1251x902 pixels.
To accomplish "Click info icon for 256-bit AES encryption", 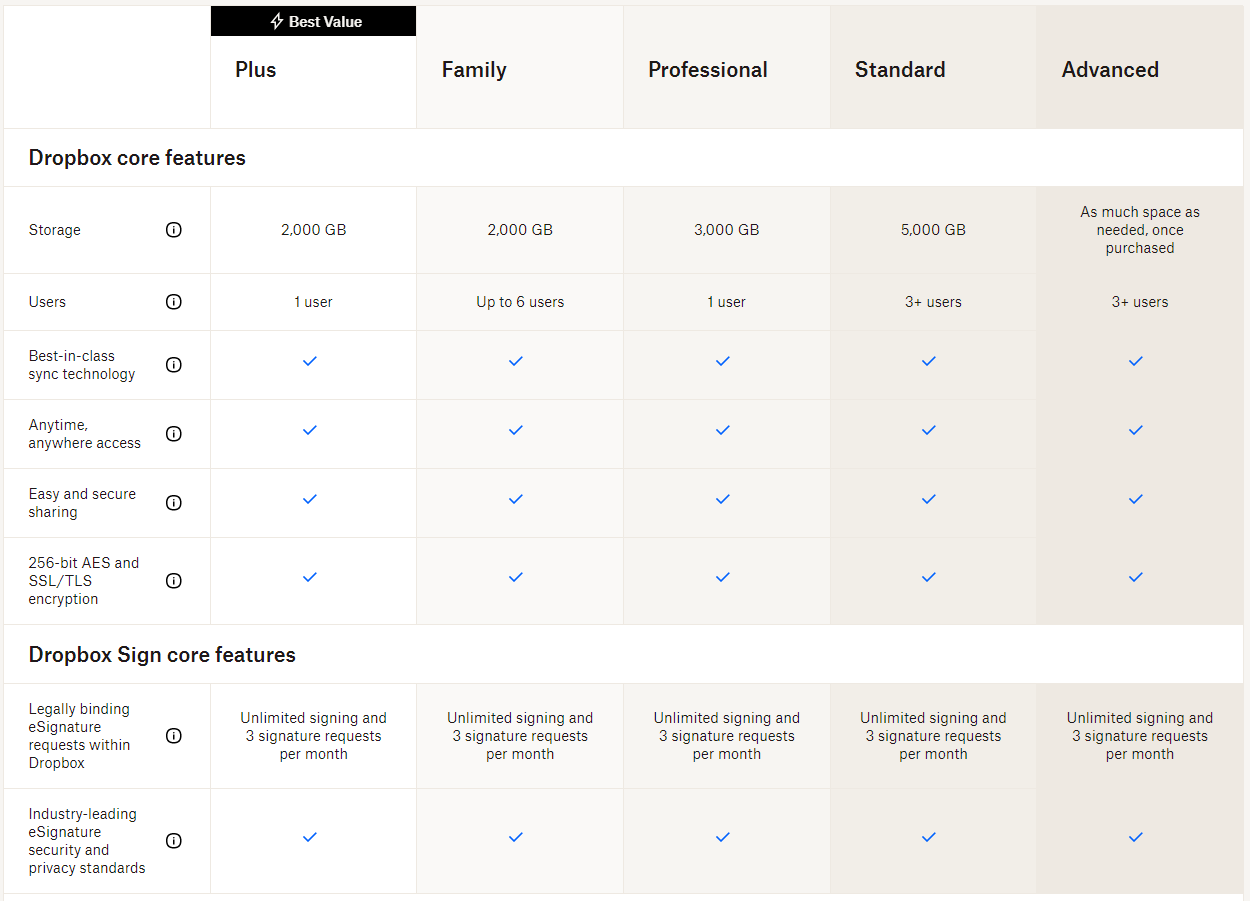I will click(x=174, y=581).
